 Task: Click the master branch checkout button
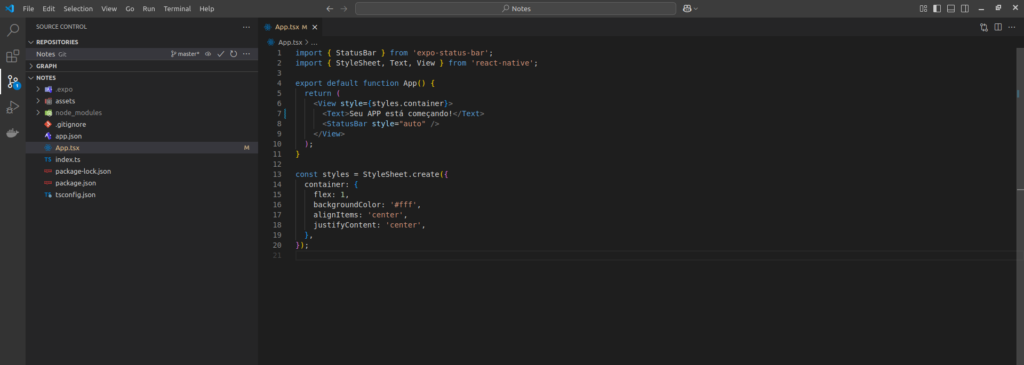[x=185, y=54]
